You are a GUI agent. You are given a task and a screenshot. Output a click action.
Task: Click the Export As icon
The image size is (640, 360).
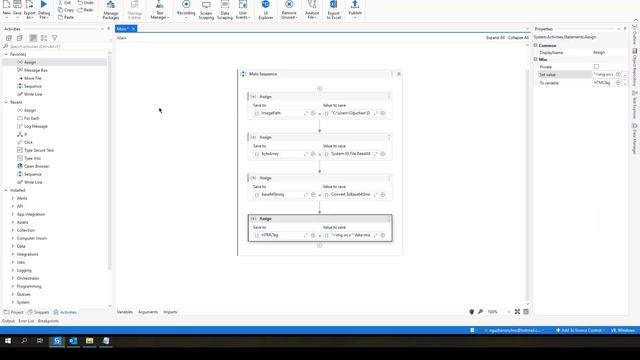(x=29, y=5)
